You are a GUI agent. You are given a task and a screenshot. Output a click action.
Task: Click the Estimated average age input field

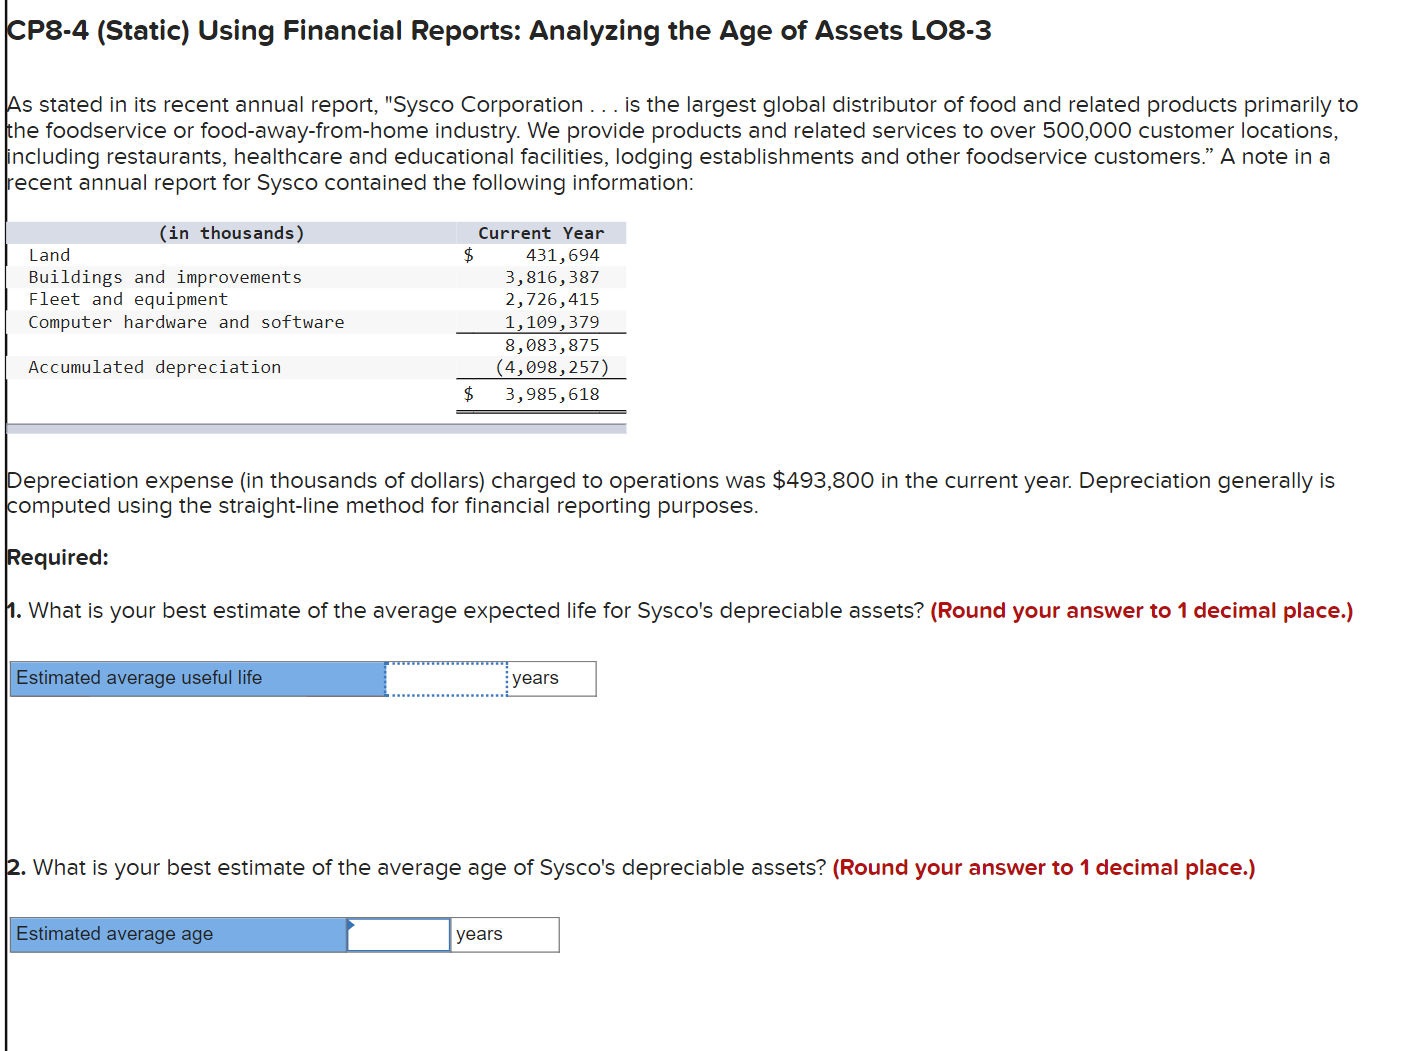pos(398,934)
